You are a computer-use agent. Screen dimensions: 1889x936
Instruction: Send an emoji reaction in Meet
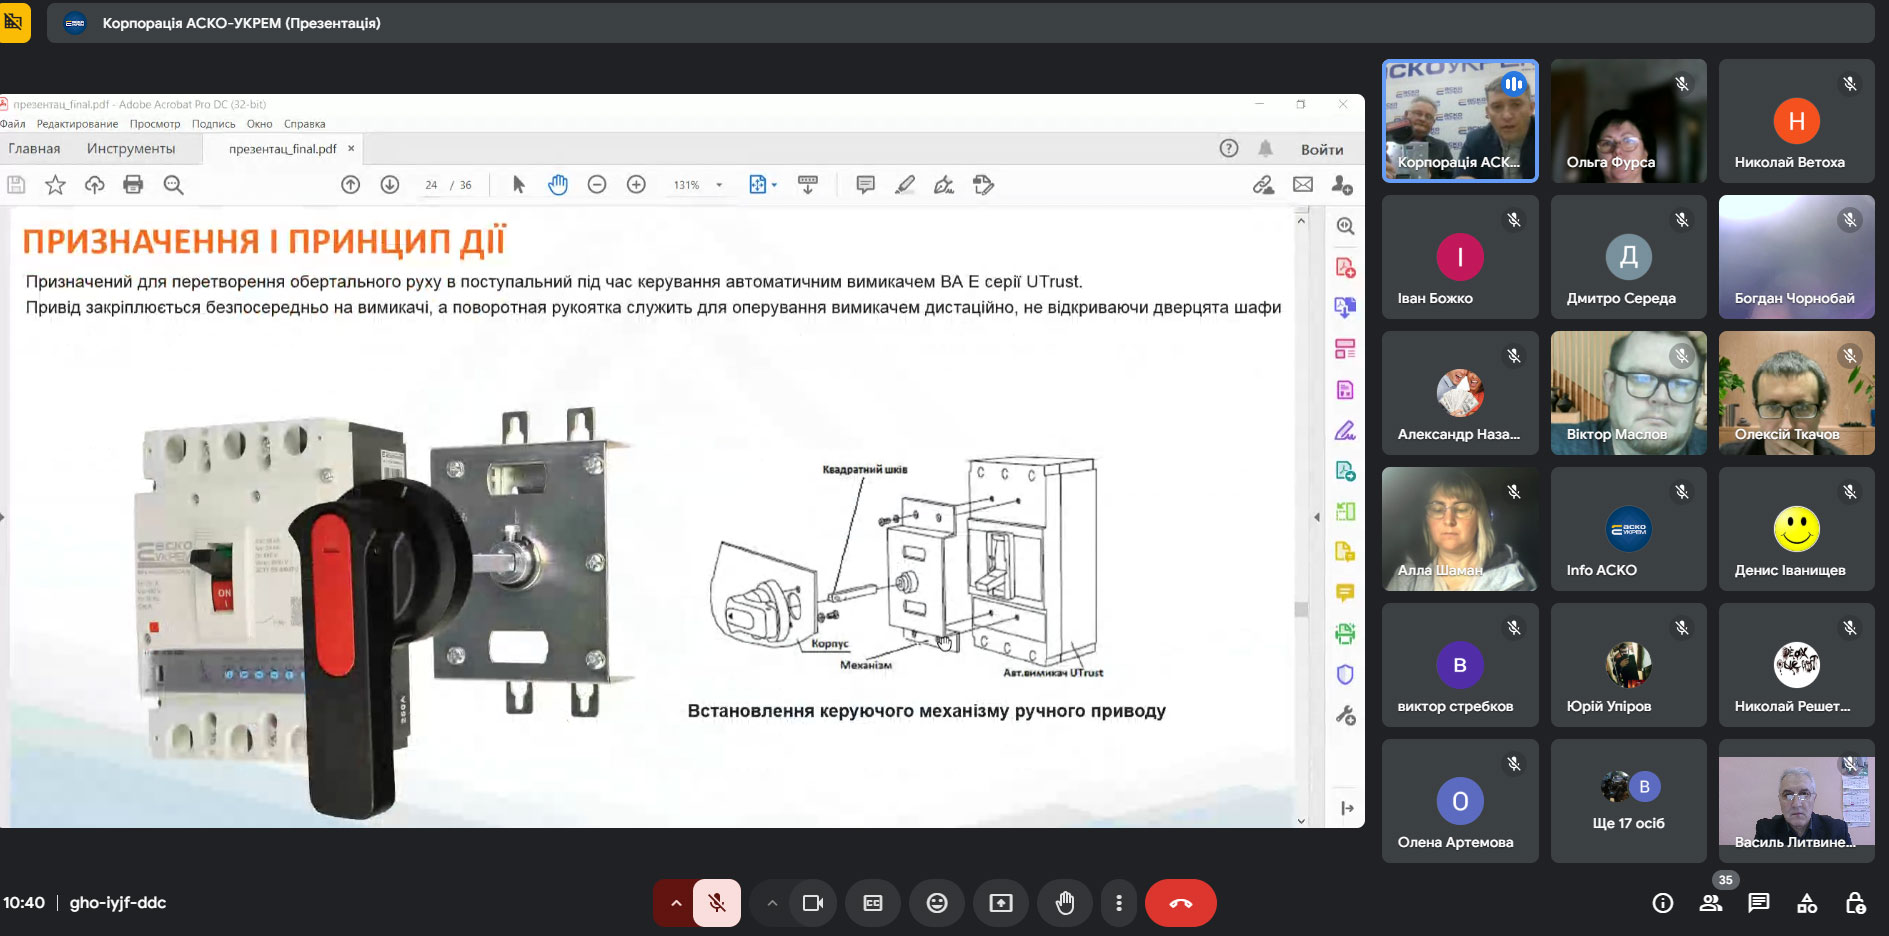(937, 903)
